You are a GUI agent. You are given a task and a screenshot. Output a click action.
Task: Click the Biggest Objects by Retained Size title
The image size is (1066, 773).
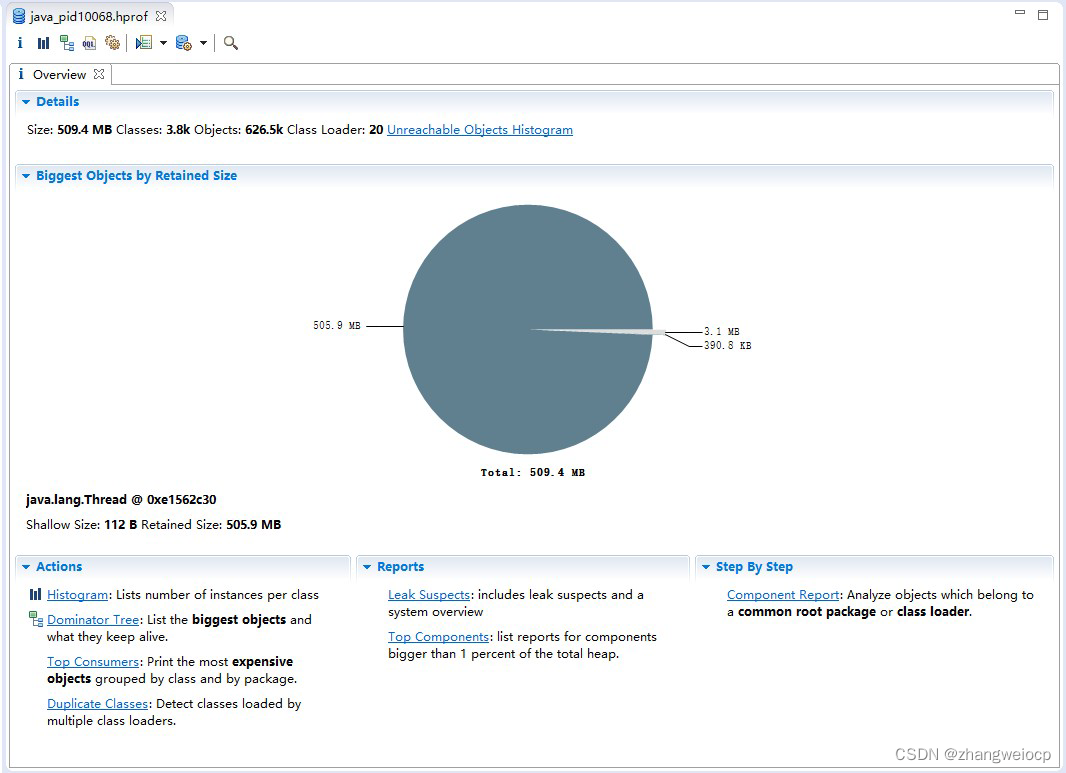tap(137, 175)
